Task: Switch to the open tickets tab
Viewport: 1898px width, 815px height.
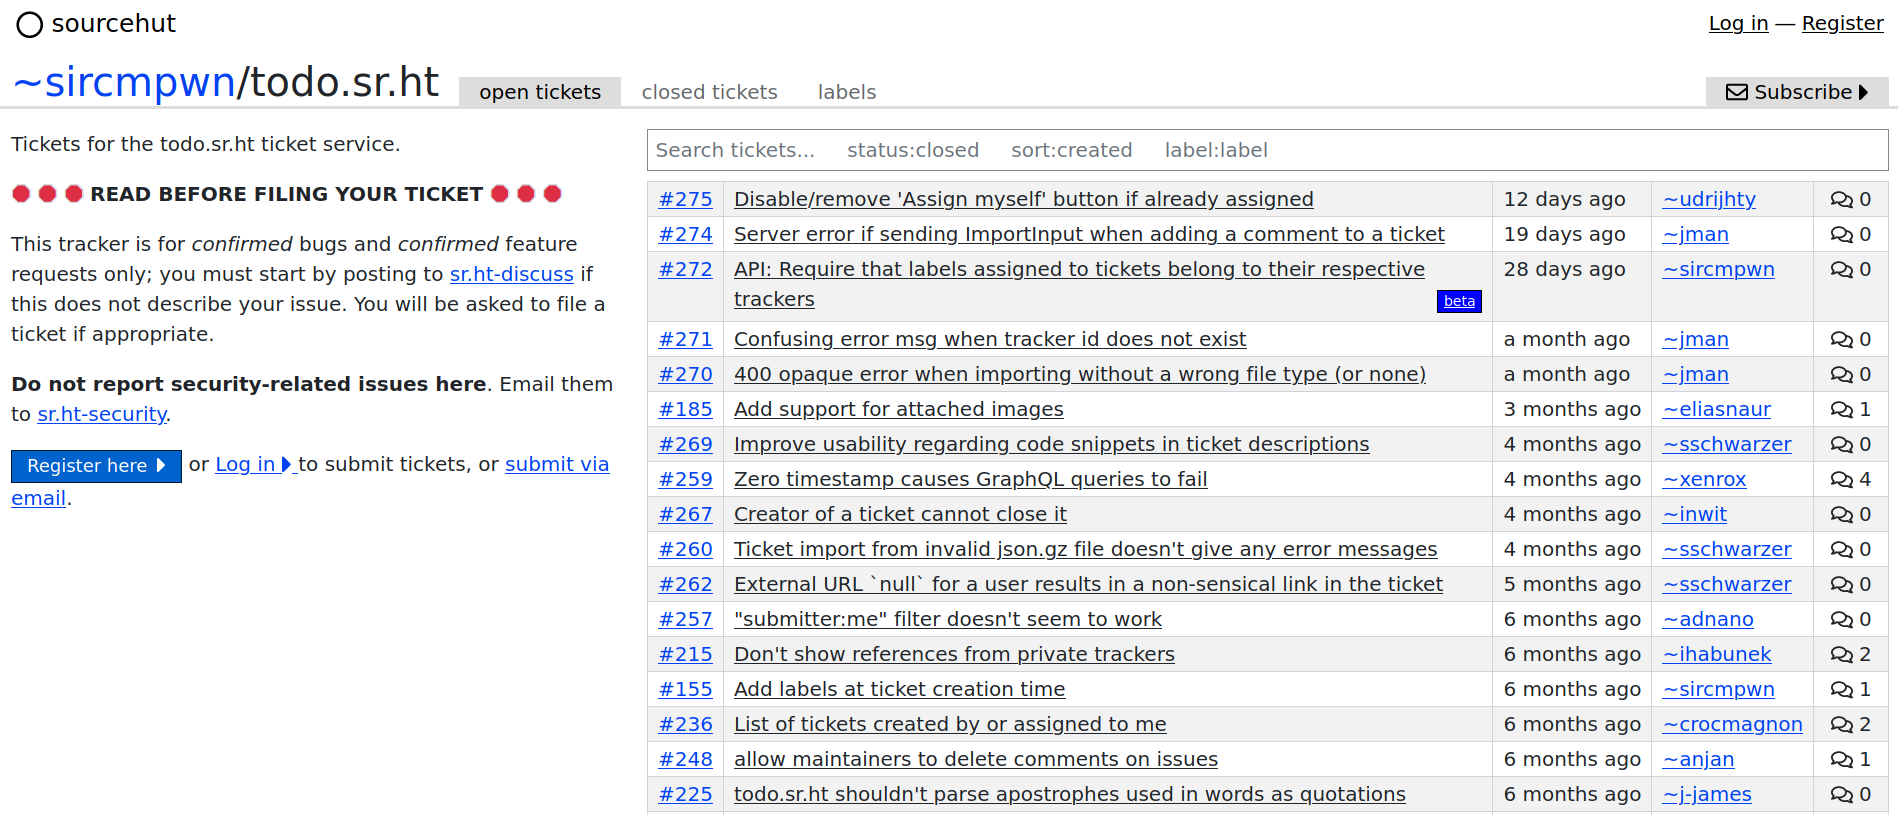Action: (540, 92)
